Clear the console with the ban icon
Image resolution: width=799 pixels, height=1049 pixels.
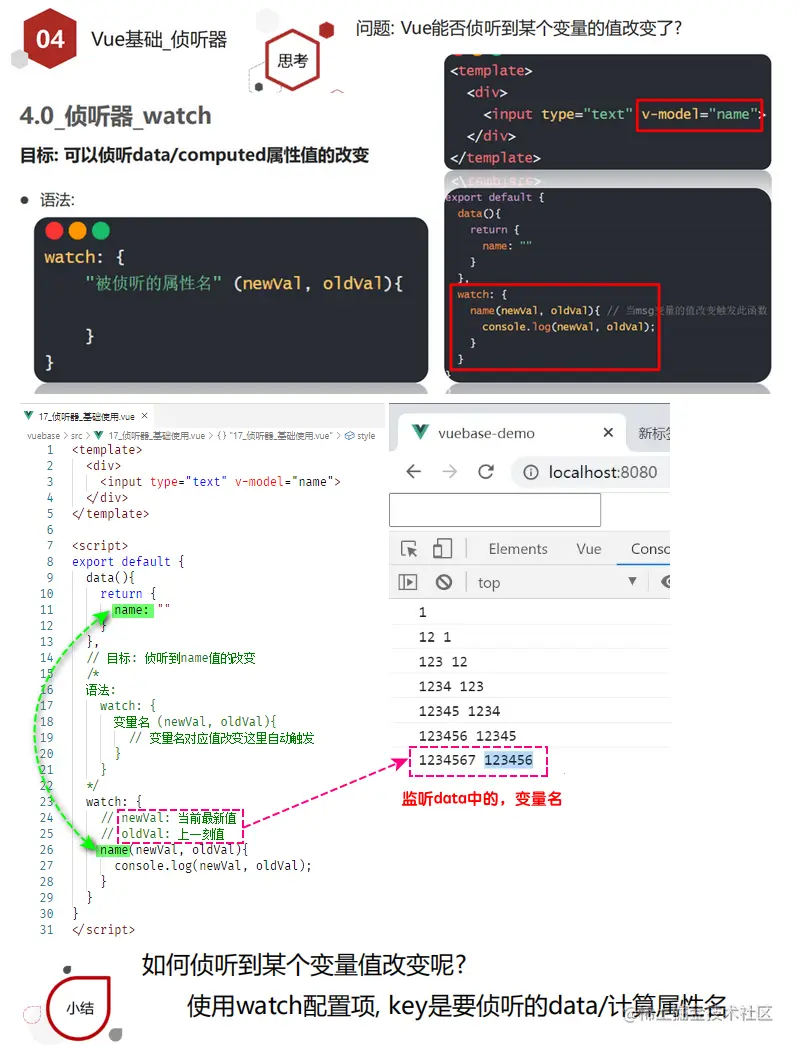(x=444, y=582)
